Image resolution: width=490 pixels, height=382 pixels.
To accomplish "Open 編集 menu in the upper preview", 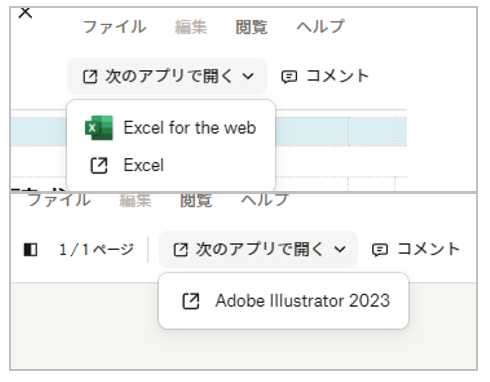I will [191, 27].
